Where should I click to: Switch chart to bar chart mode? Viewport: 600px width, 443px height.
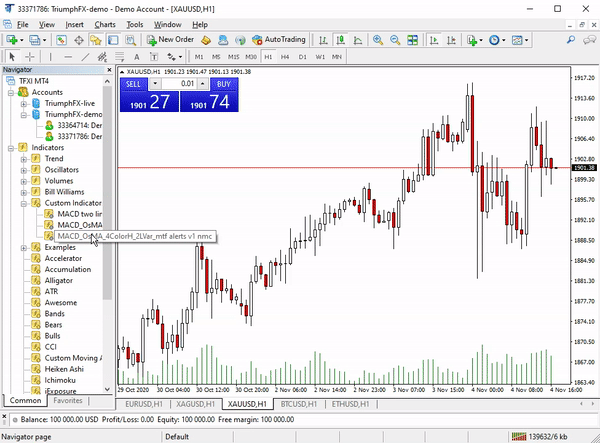(323, 40)
